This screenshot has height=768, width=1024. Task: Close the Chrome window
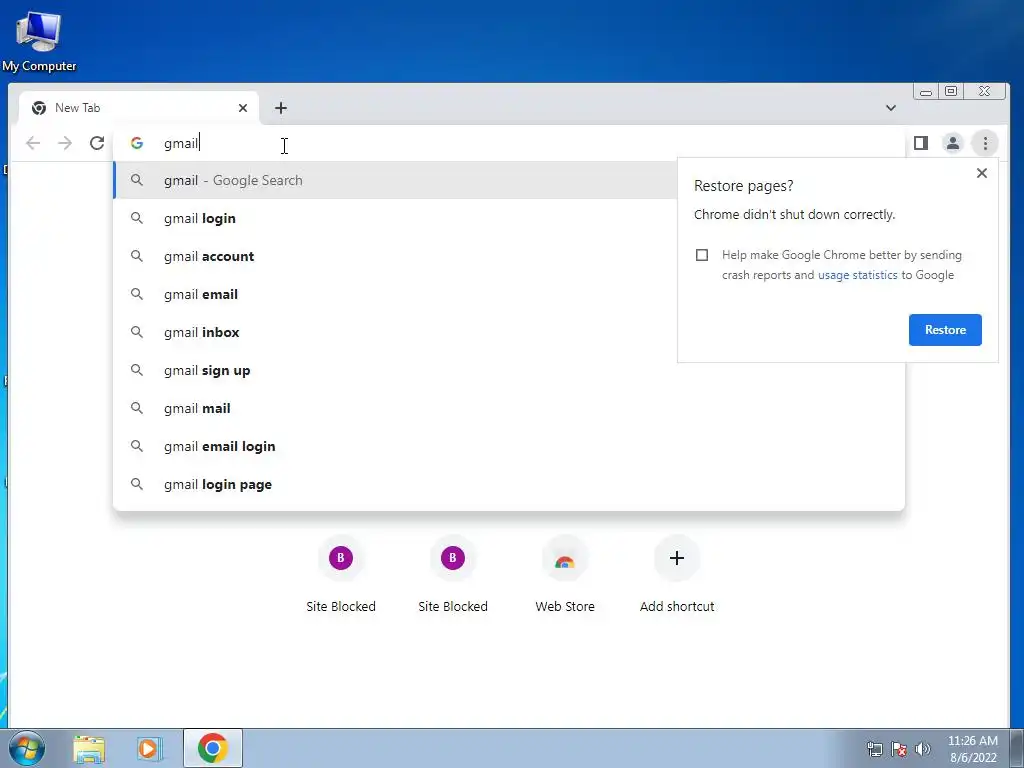click(985, 91)
